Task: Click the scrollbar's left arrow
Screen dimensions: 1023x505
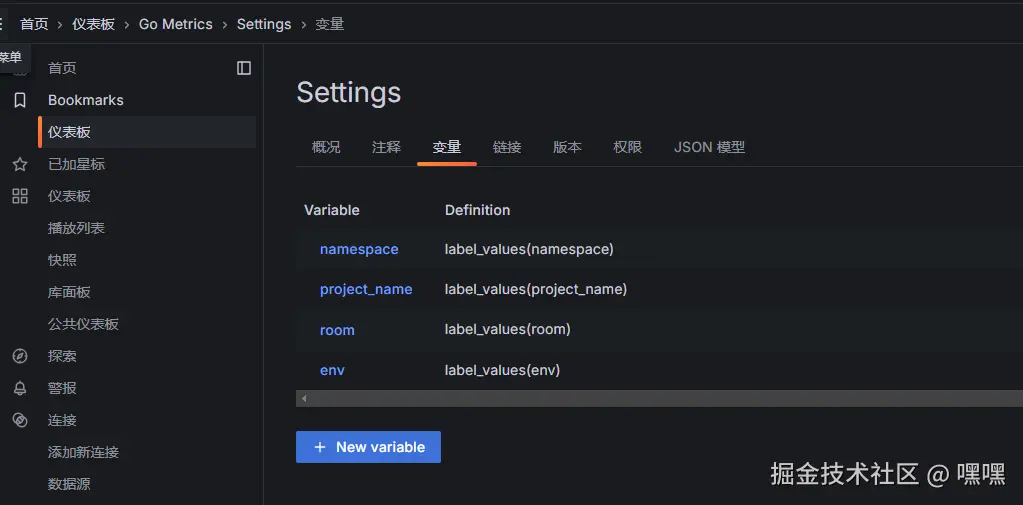Action: [304, 398]
